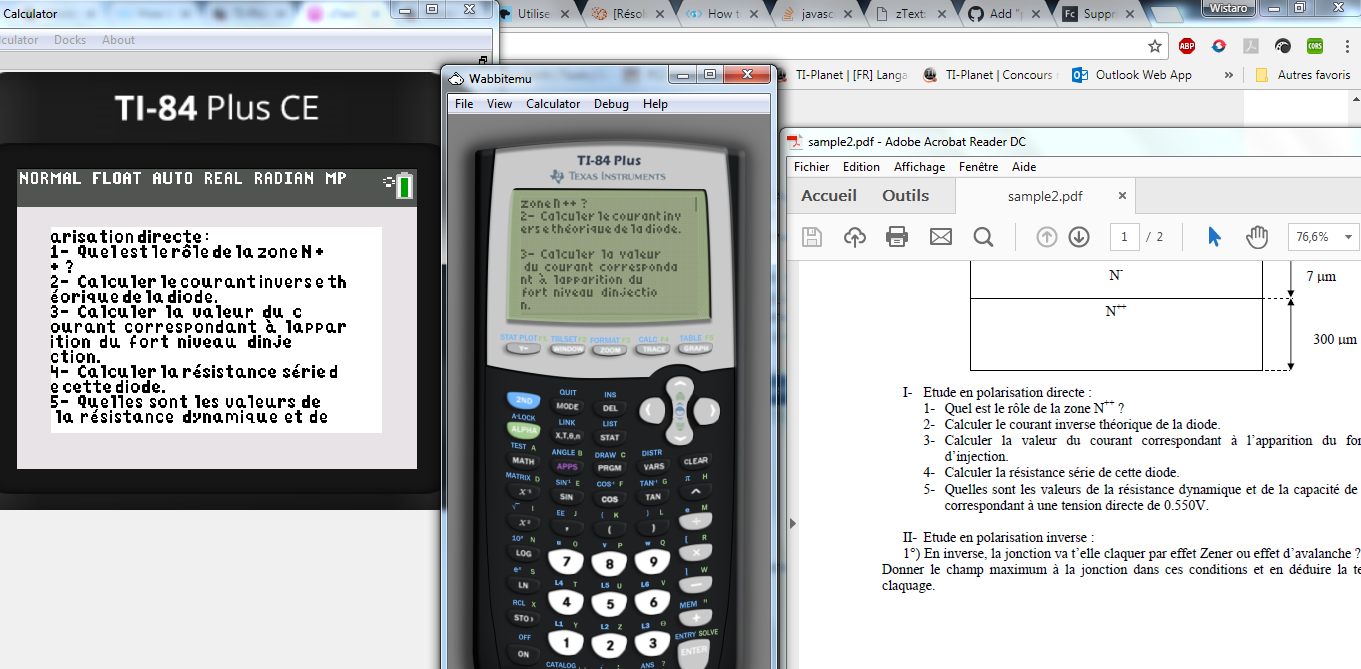Click the STAT key on the calculator
Image resolution: width=1361 pixels, height=669 pixels.
pos(610,437)
